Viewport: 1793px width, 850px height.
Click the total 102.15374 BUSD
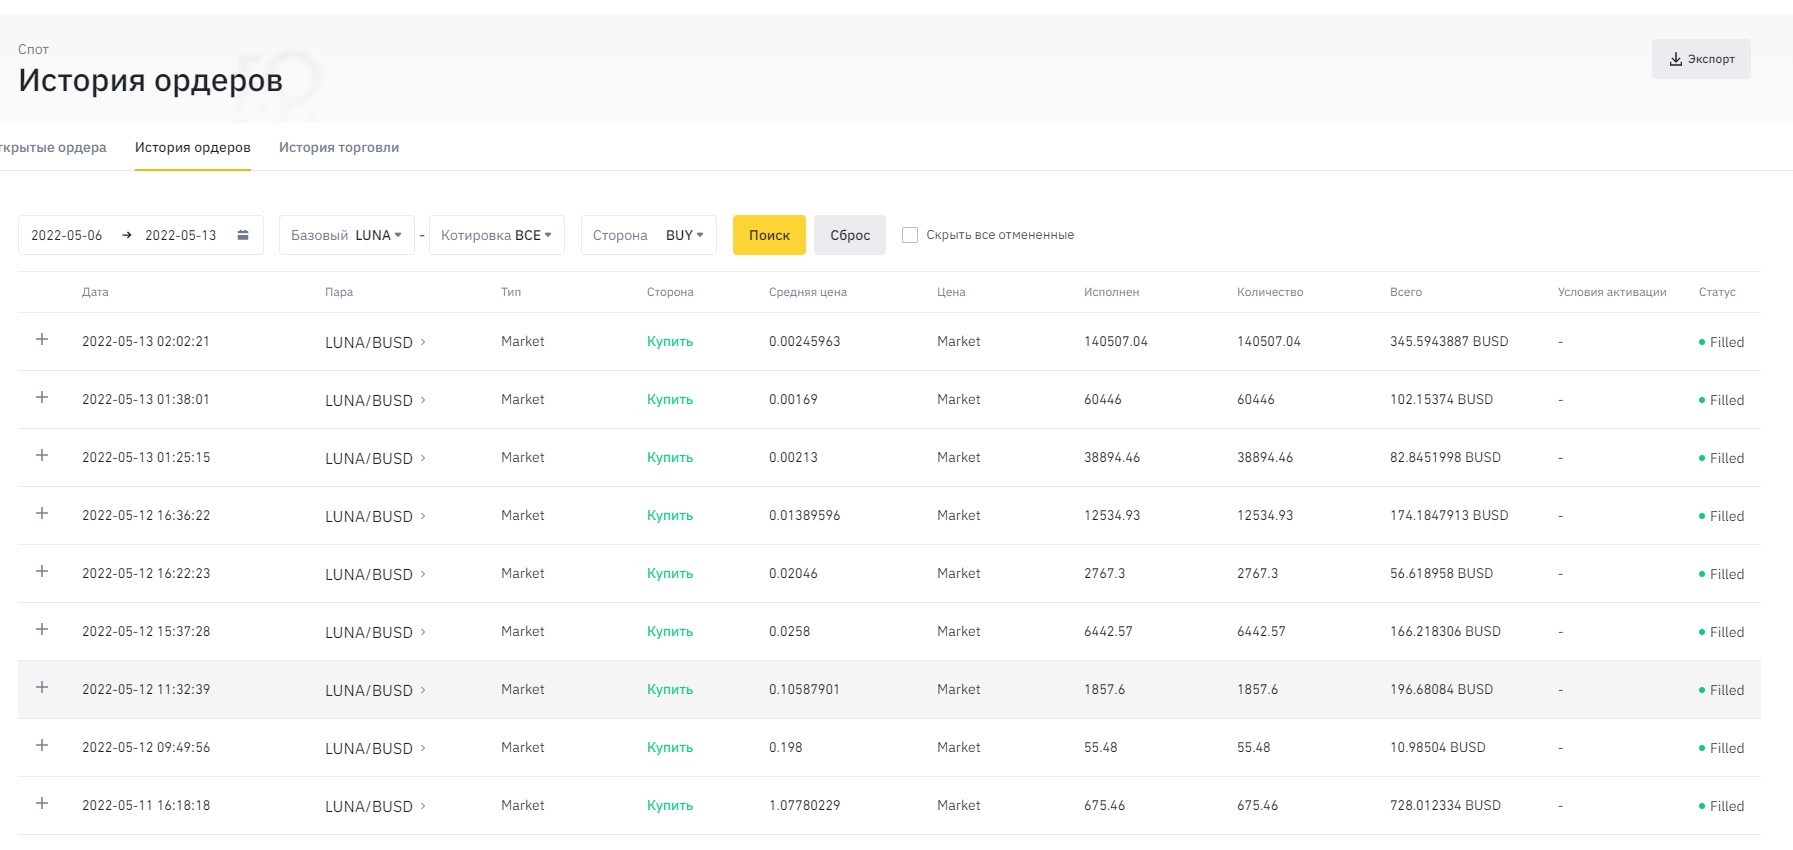tap(1441, 399)
